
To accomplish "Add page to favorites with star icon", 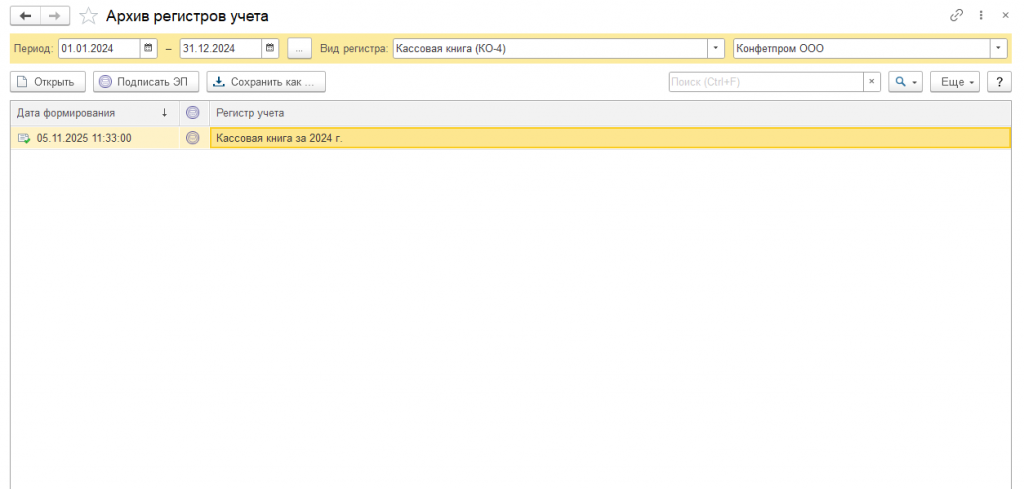I will tap(88, 16).
